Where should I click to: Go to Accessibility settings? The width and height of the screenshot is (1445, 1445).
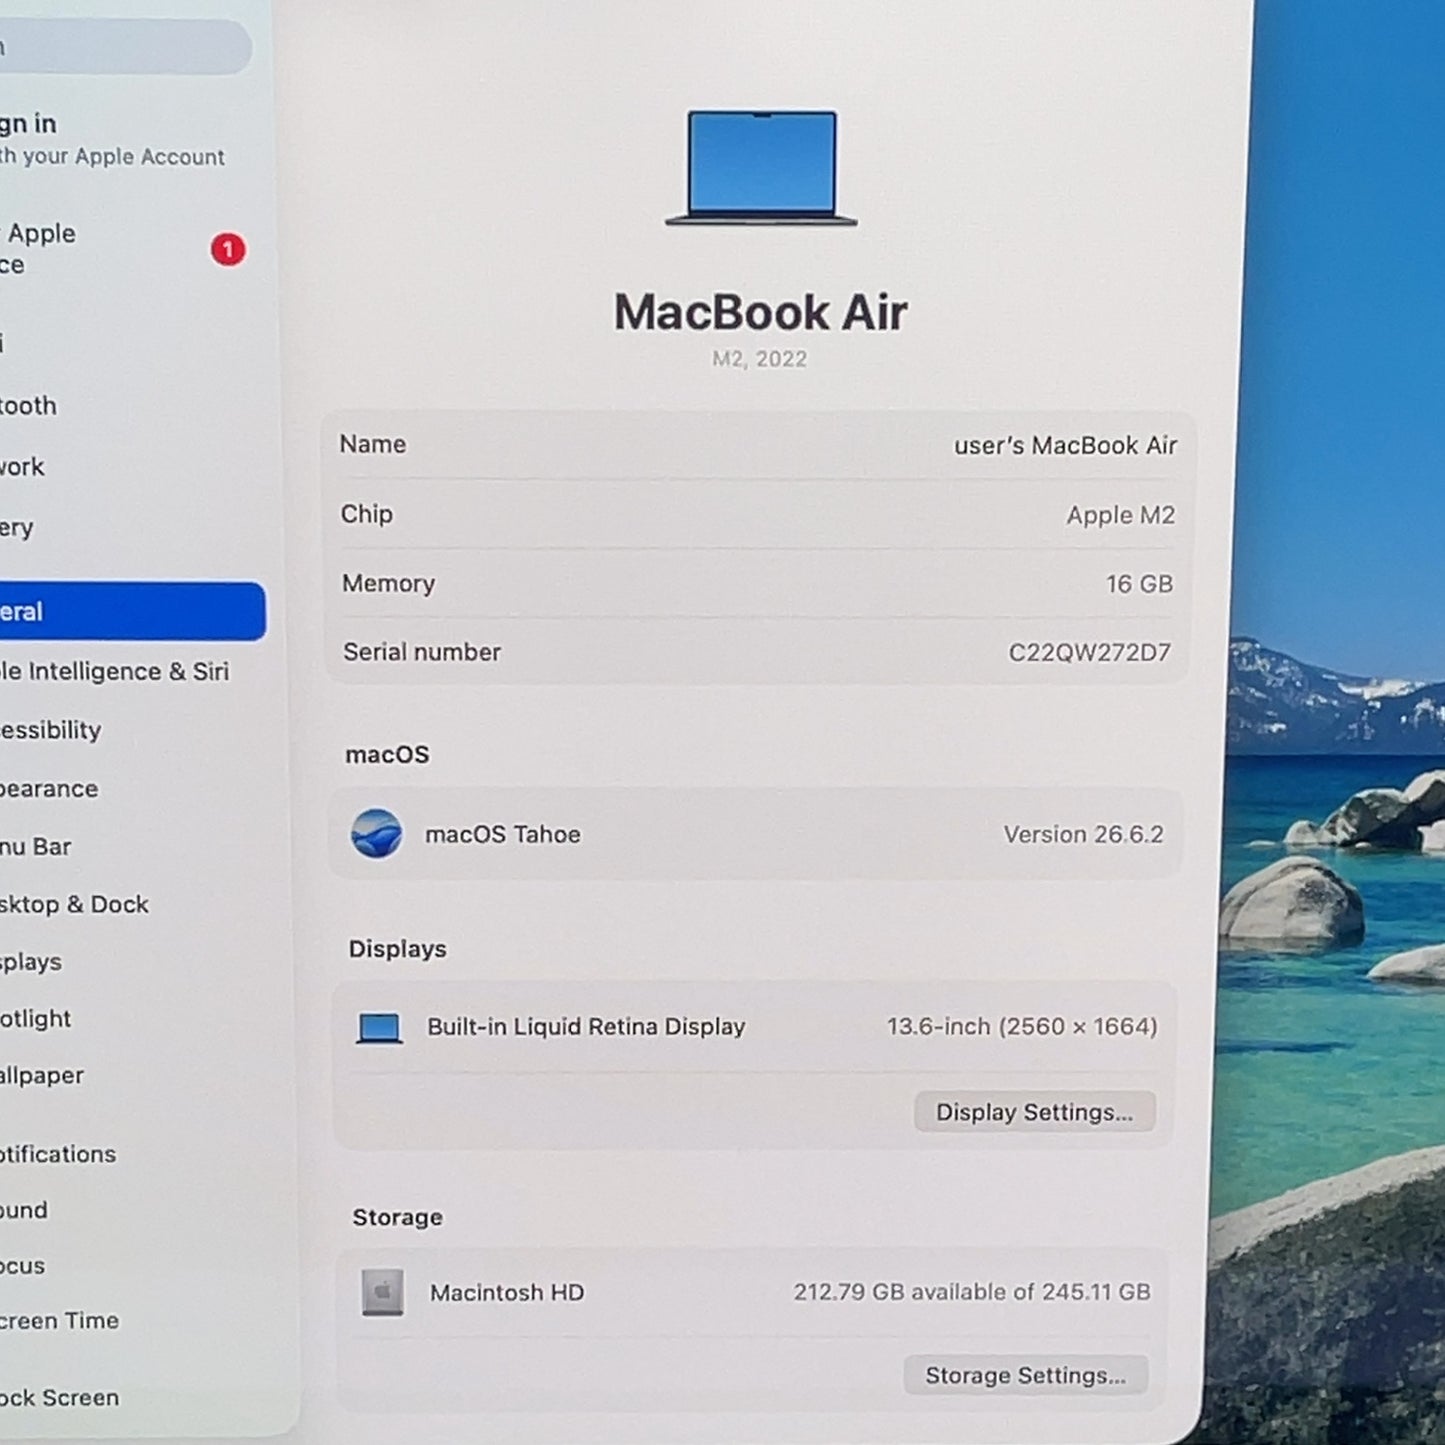[51, 730]
